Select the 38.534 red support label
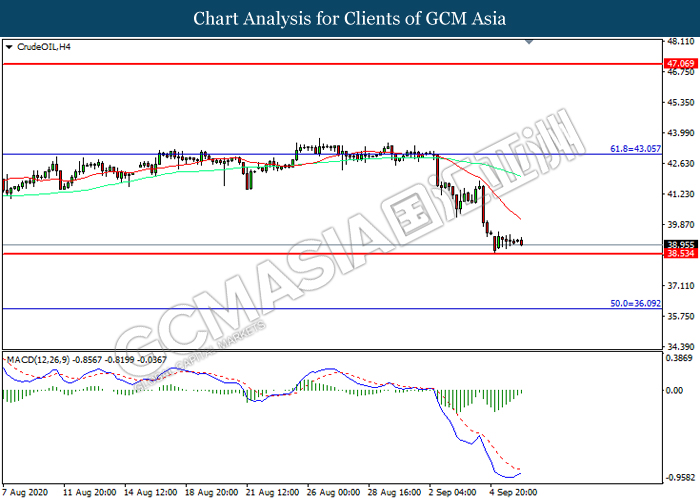The width and height of the screenshot is (700, 500). 680,254
